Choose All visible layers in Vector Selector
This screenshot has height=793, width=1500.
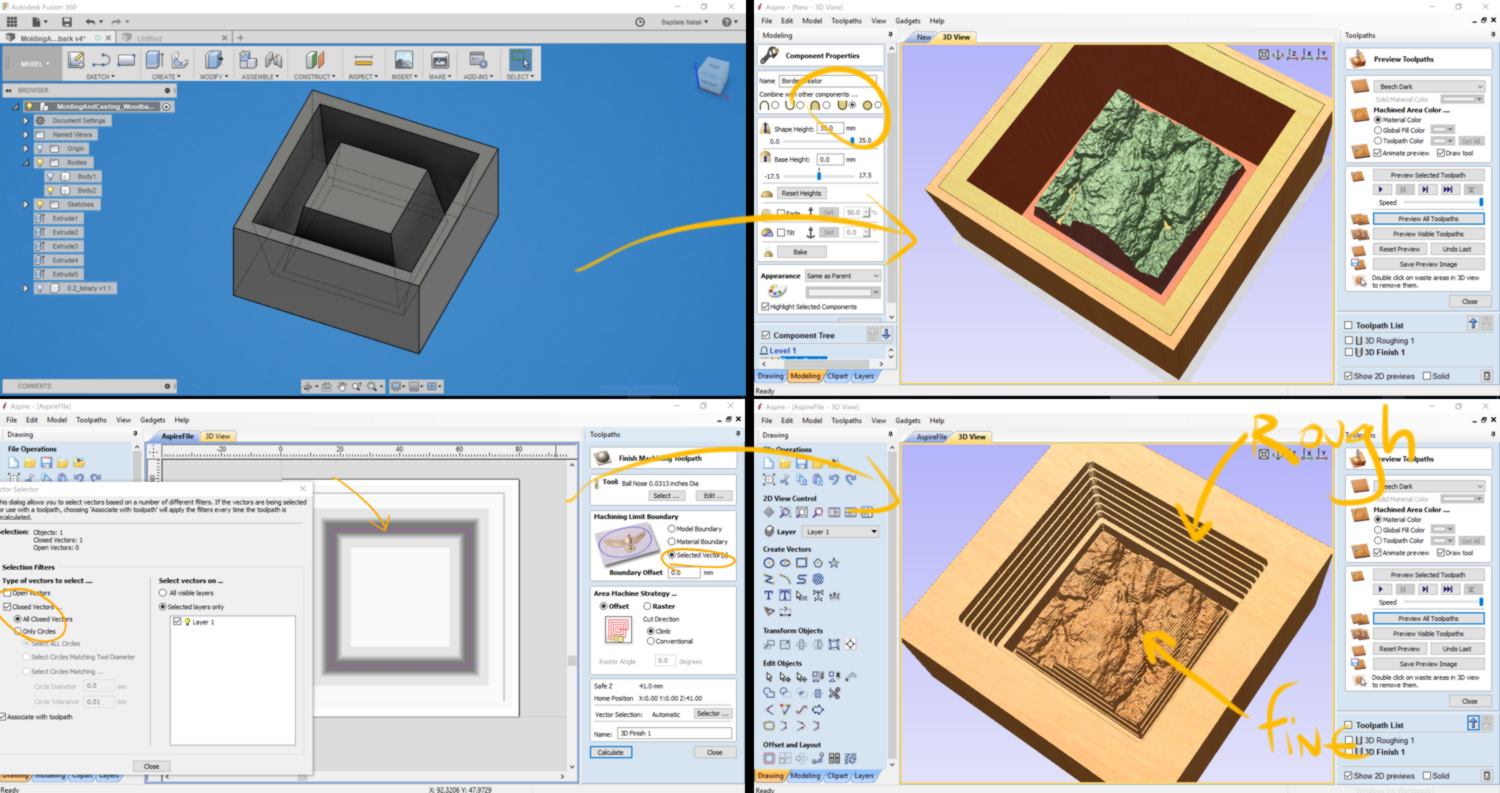pos(163,593)
